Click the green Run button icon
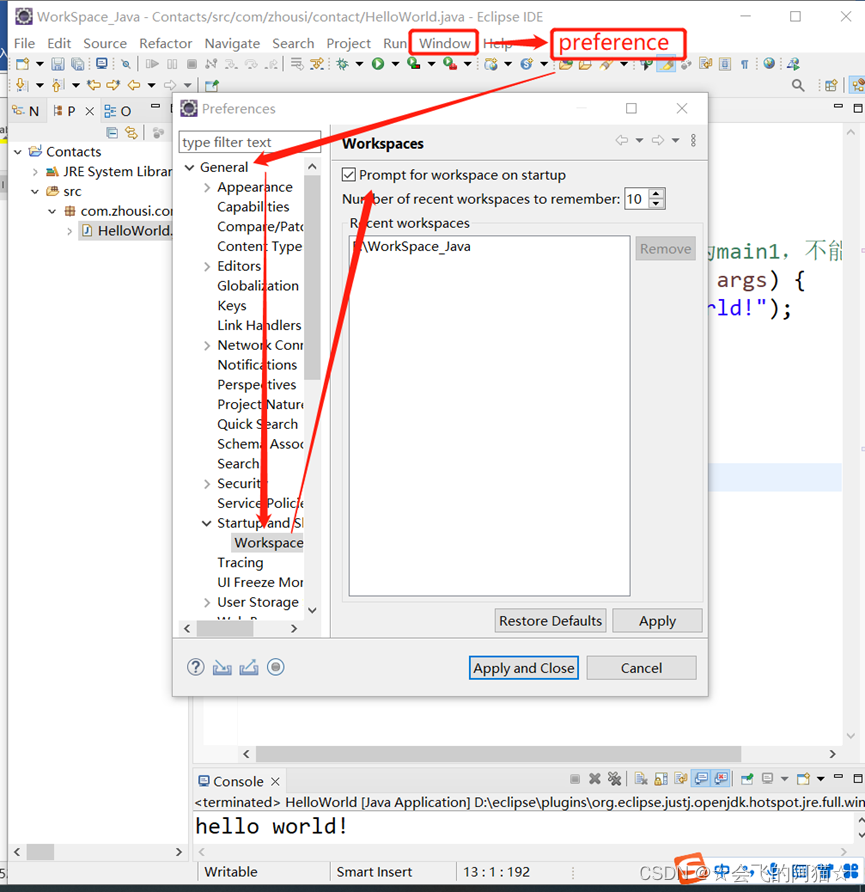Image resolution: width=865 pixels, height=892 pixels. tap(378, 64)
